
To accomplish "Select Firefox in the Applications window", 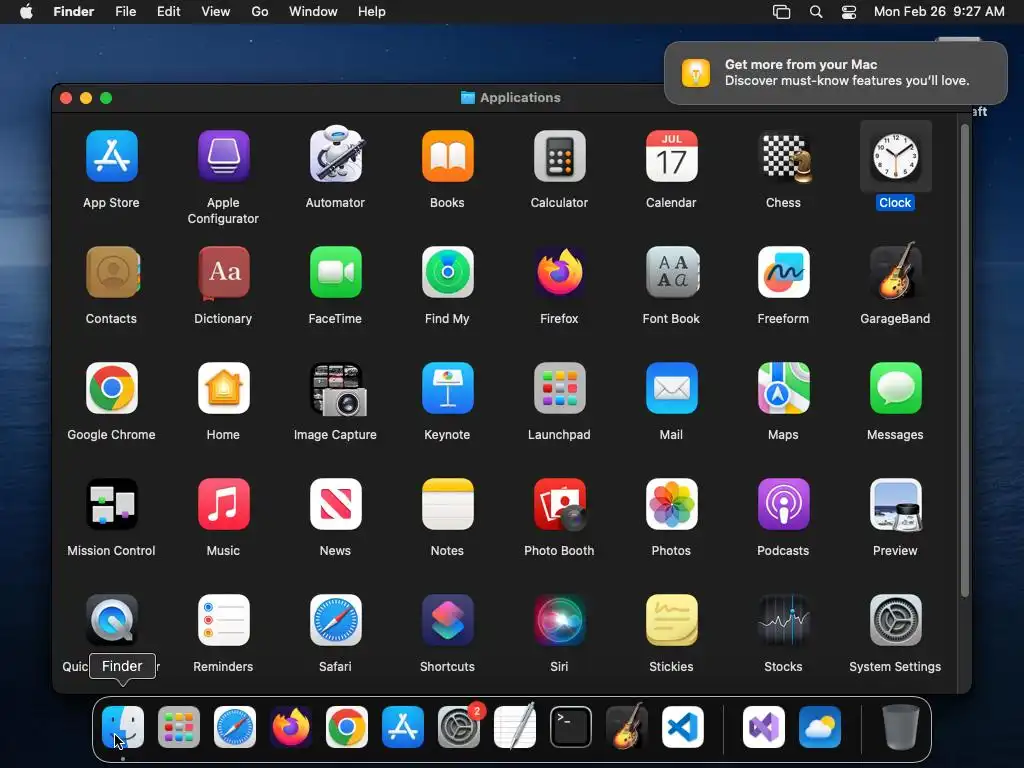I will [x=559, y=272].
